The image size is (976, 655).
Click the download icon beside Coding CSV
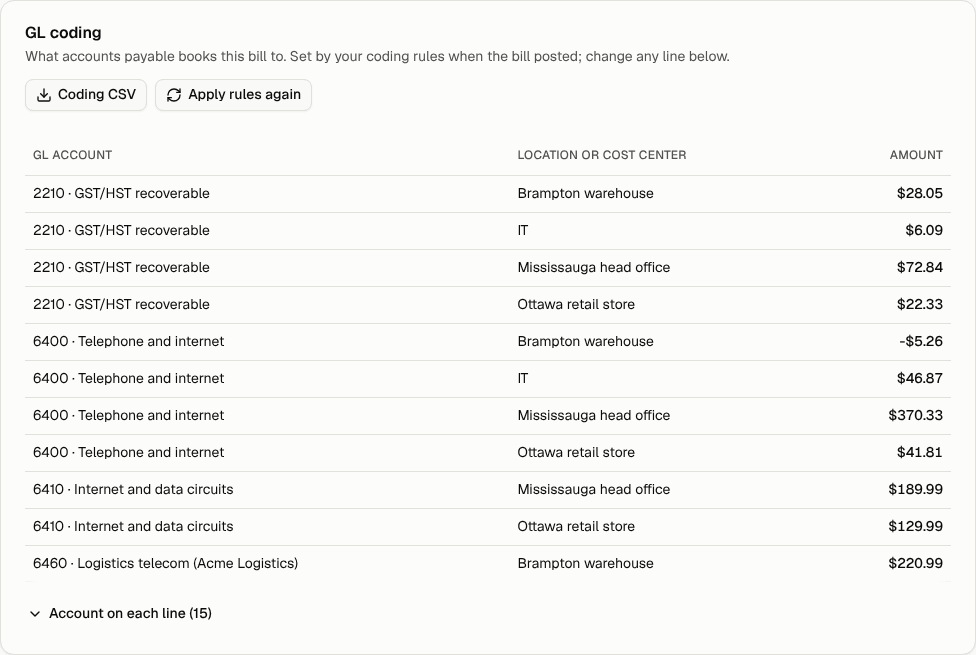point(44,95)
